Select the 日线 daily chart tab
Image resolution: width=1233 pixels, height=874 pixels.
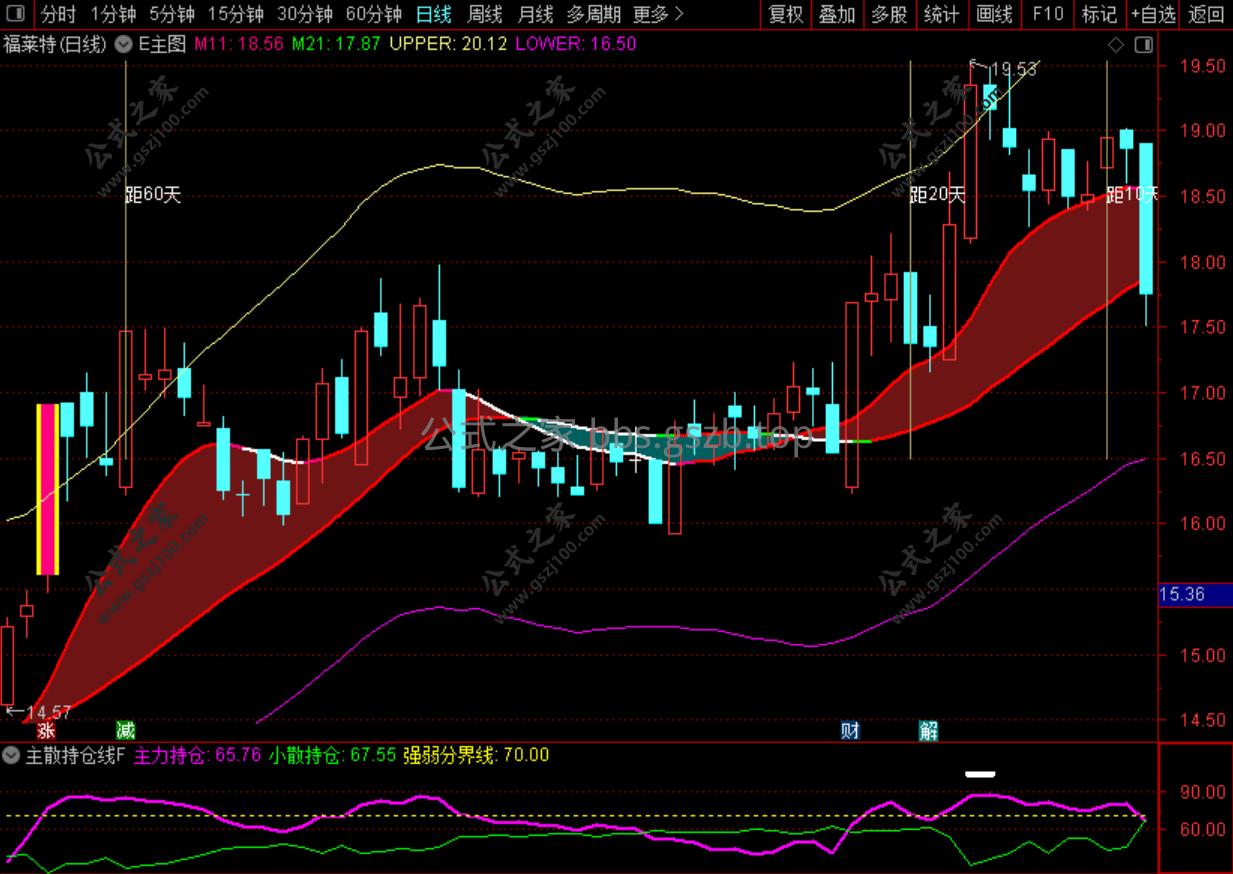(433, 14)
